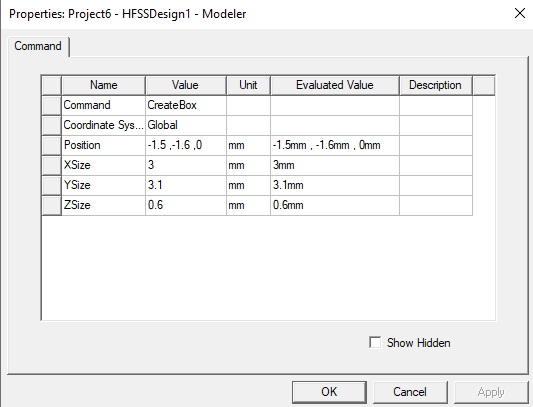This screenshot has height=407, width=533.
Task: Click the CreateBox command value cell
Action: 186,105
